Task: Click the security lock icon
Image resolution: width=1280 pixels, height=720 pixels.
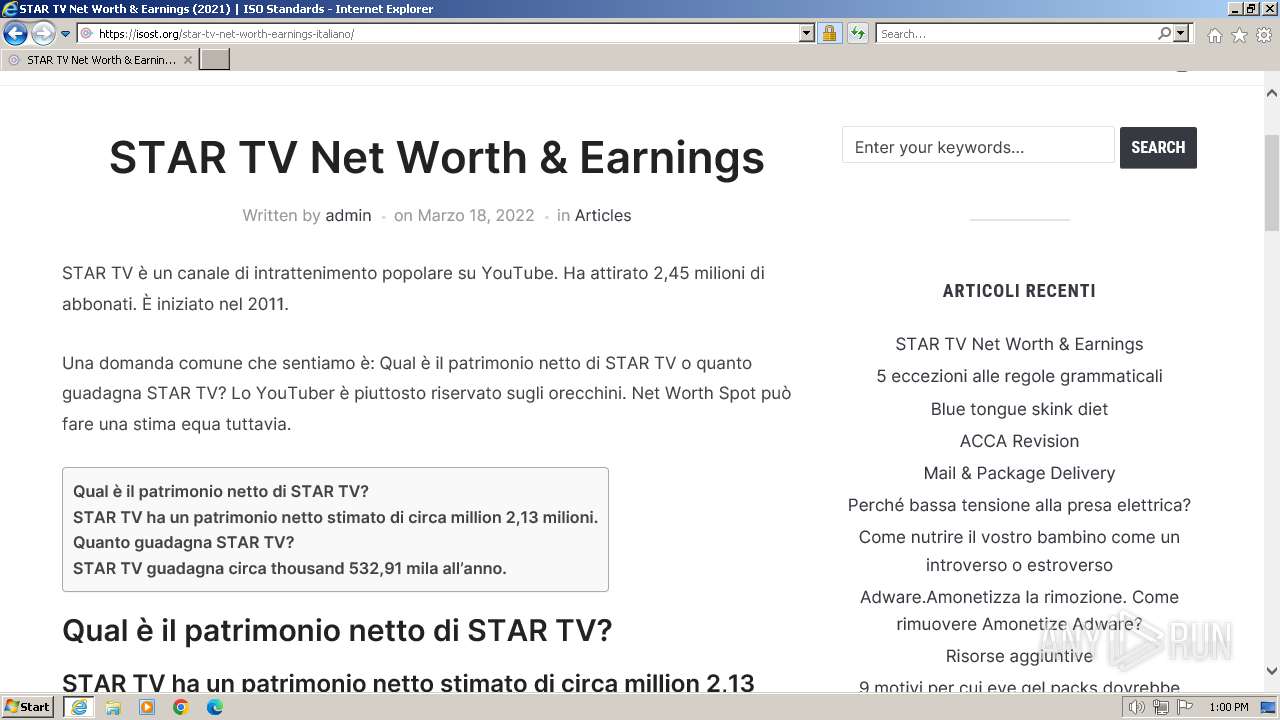Action: 829,34
